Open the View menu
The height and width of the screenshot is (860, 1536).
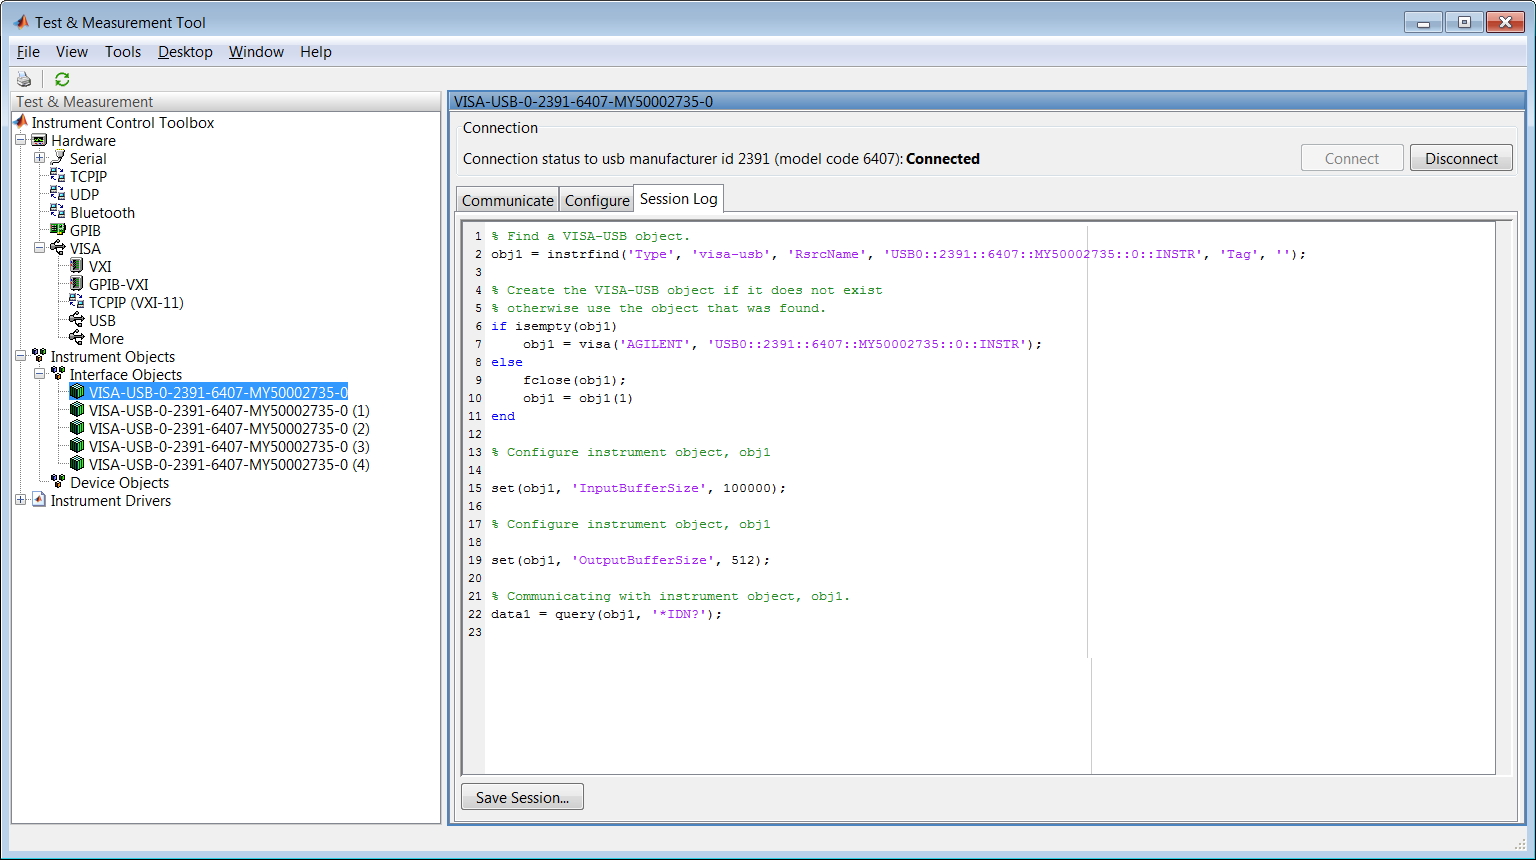72,52
